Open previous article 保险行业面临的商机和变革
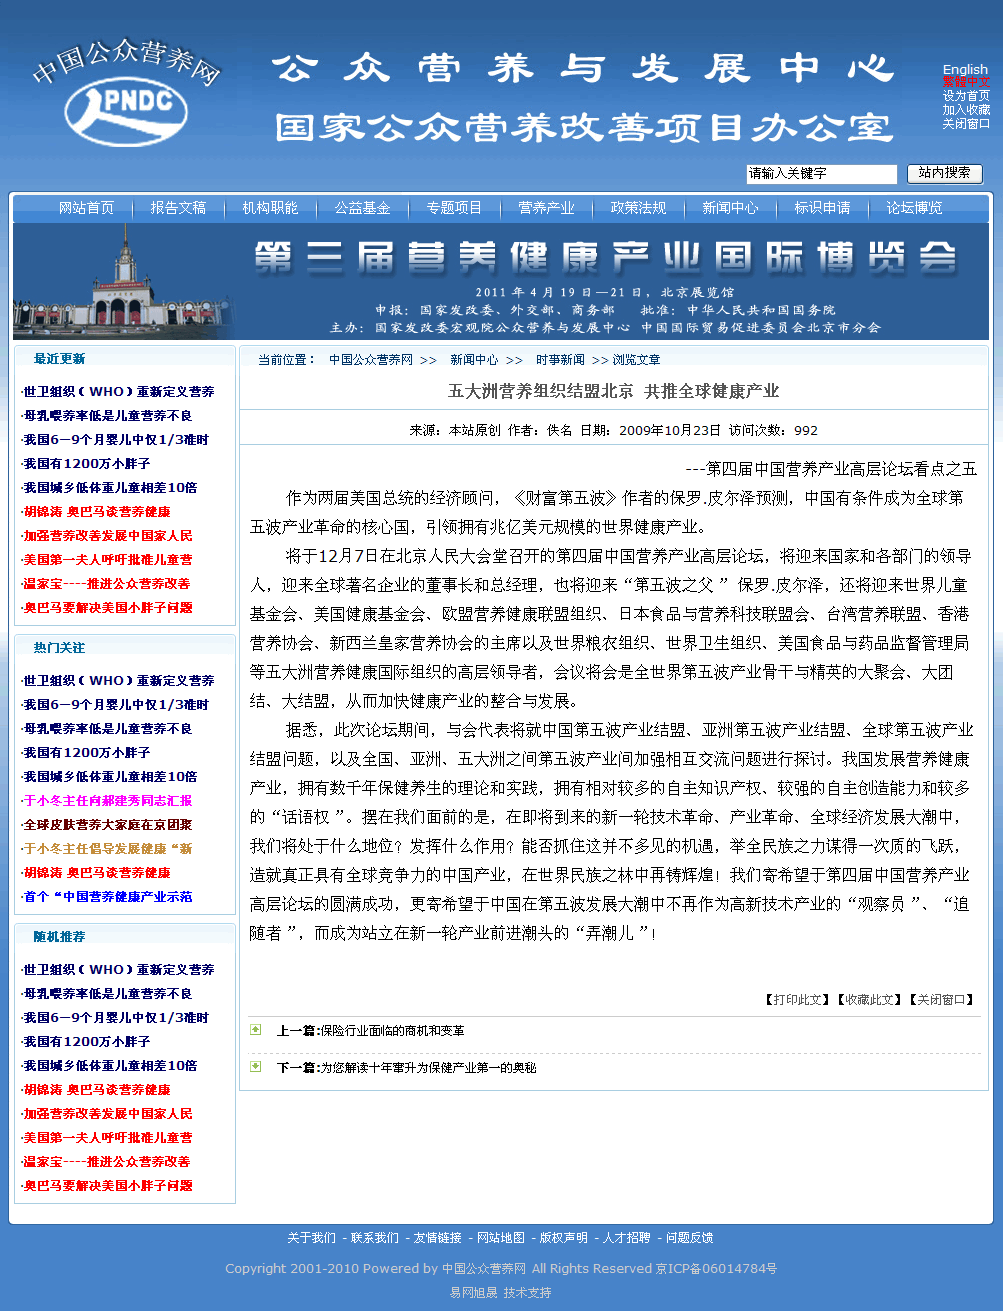This screenshot has height=1311, width=1003. click(x=392, y=1031)
